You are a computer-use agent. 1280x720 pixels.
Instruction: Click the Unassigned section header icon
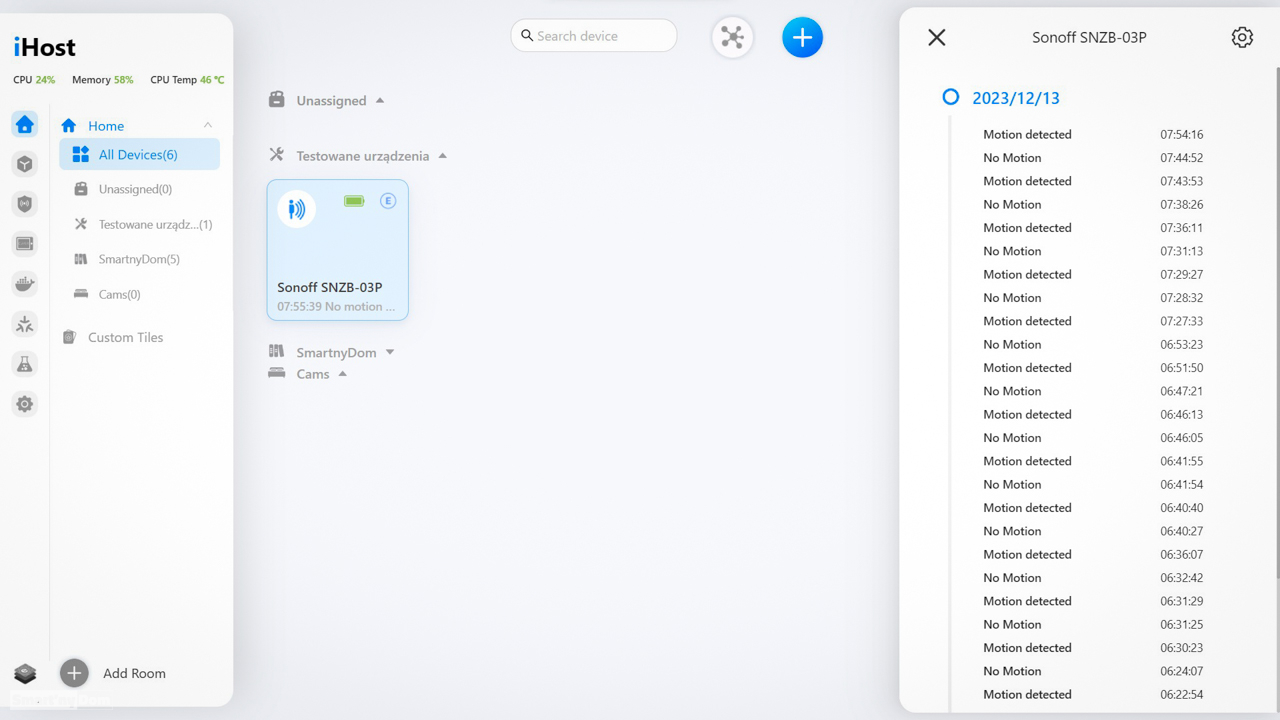[277, 99]
